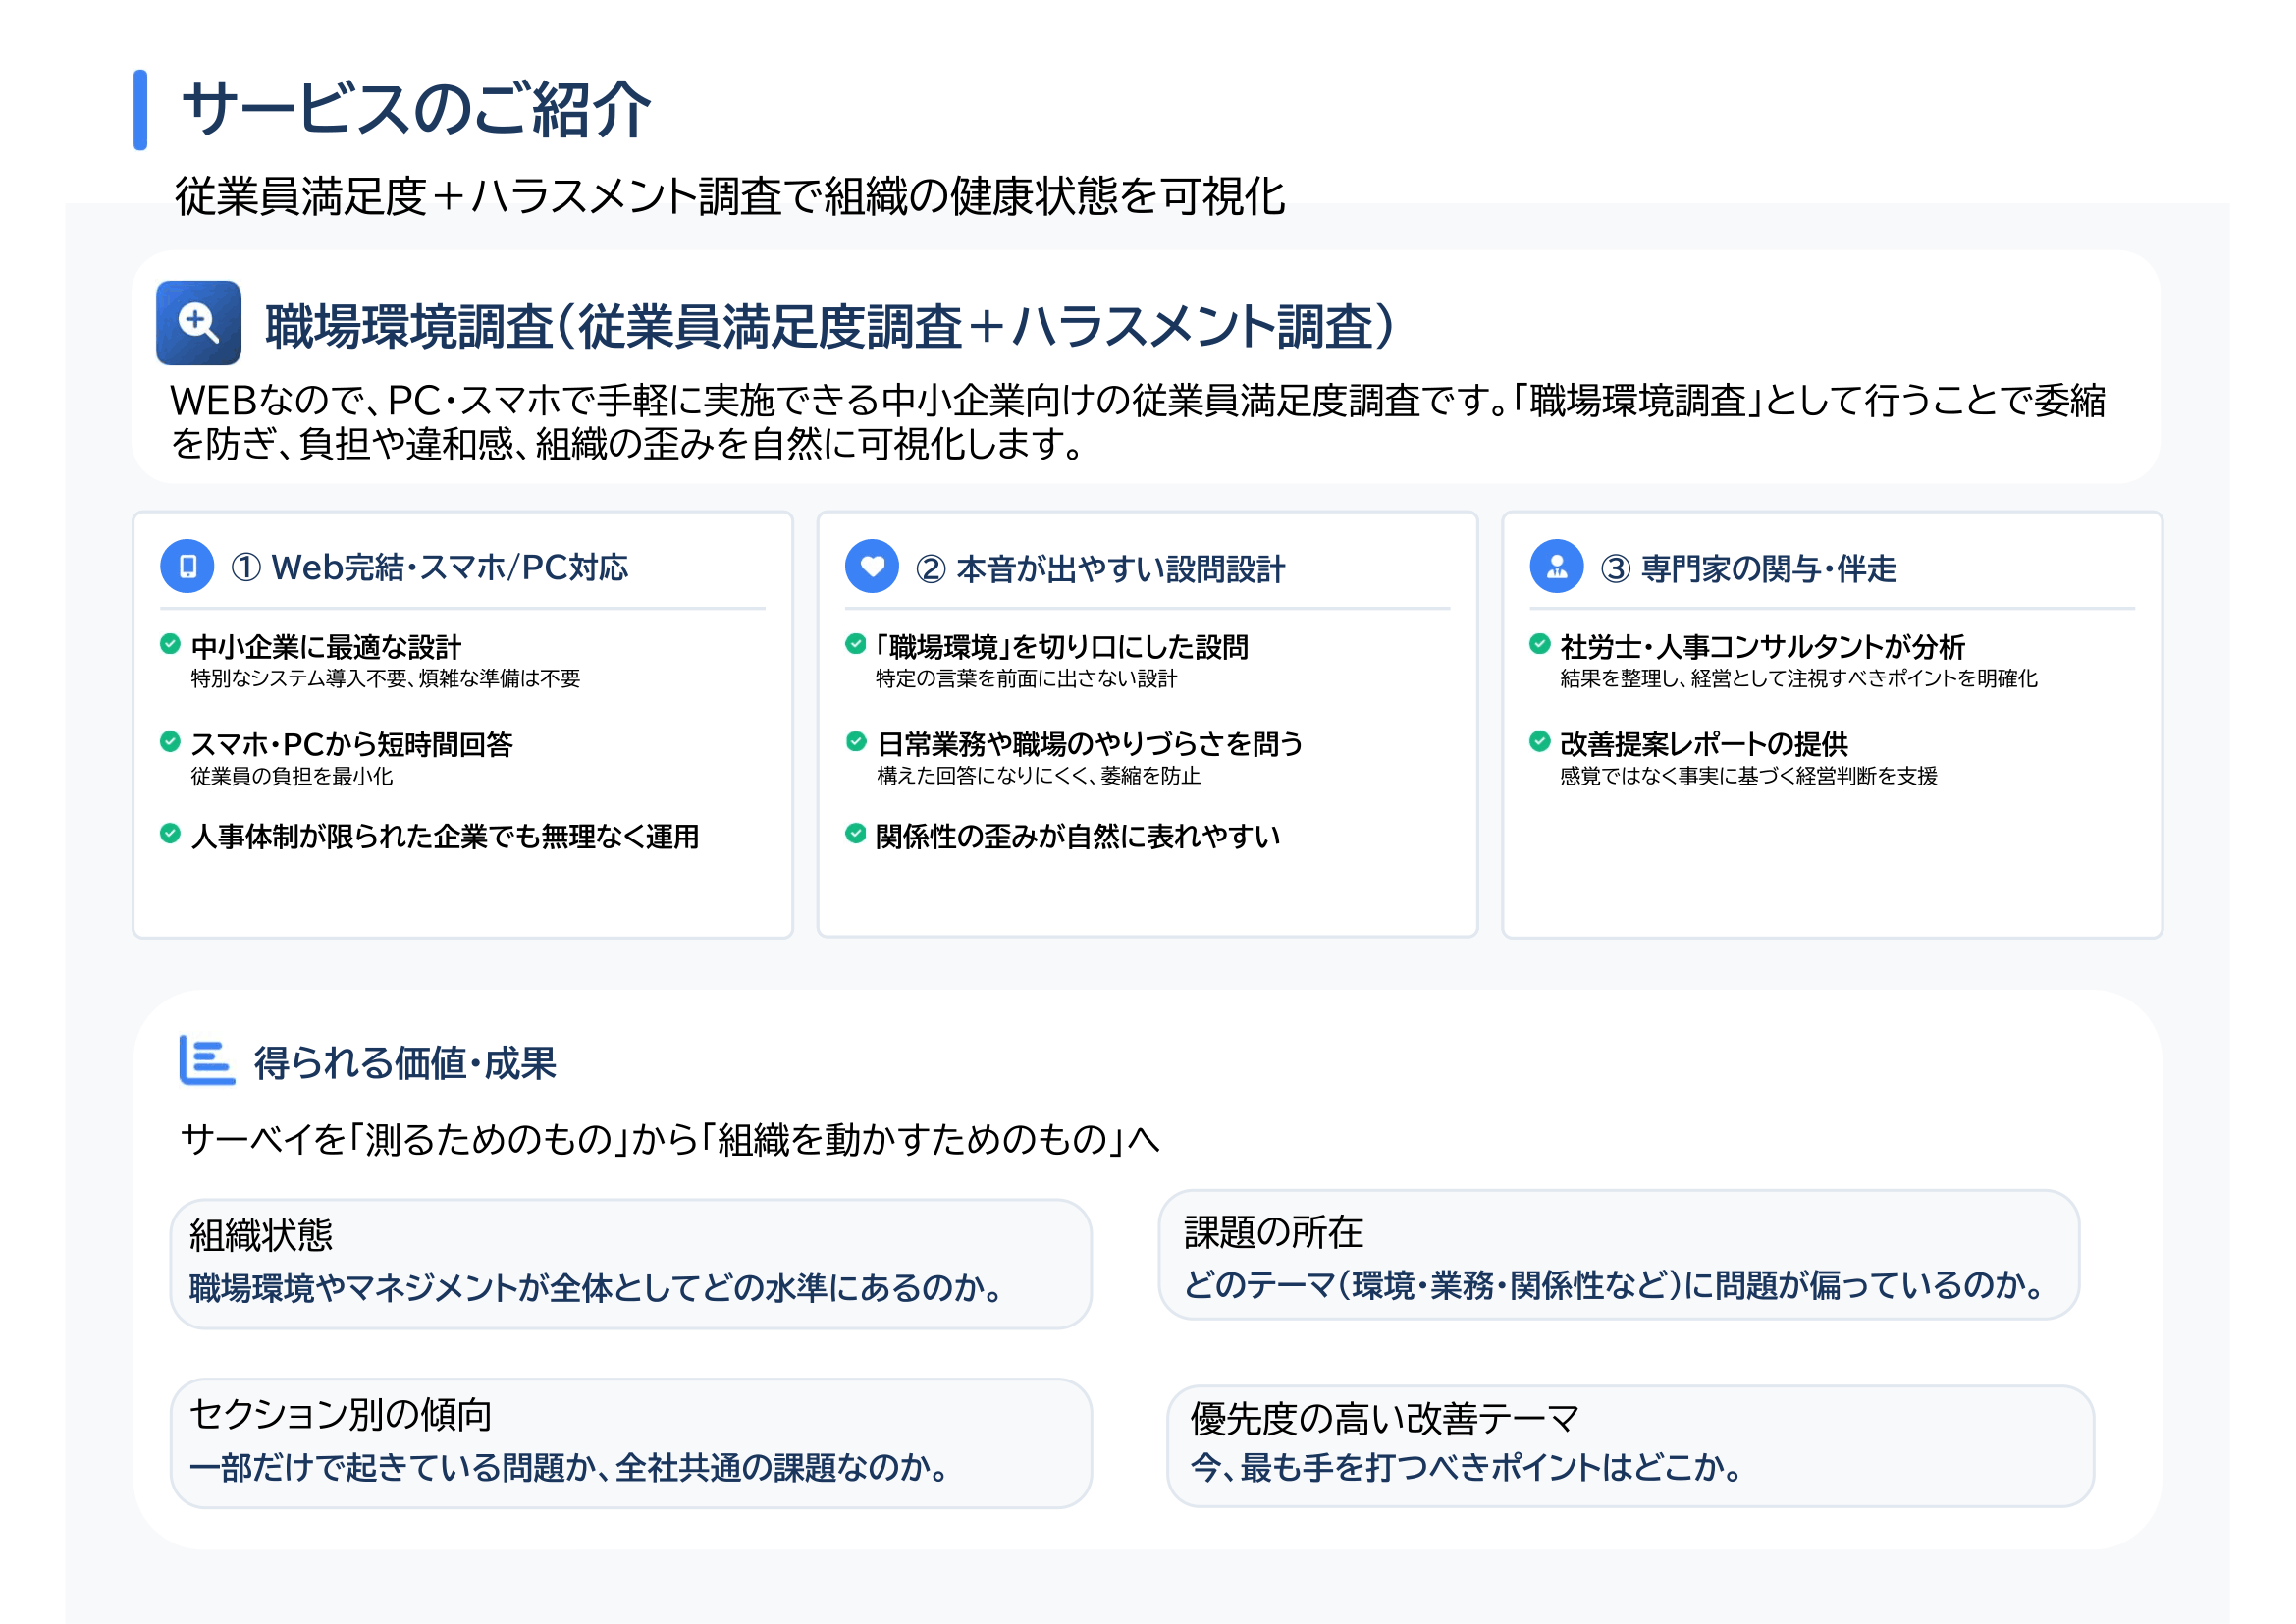2296x1624 pixels.
Task: Select the セクション別の傾向 card
Action: coord(631,1443)
